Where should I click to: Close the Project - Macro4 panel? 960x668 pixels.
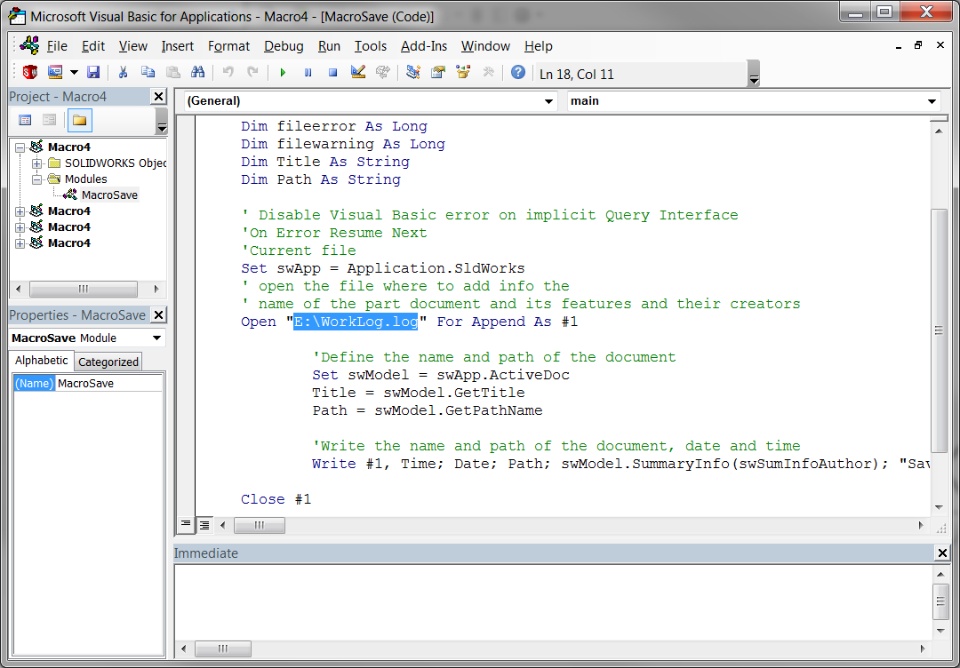coord(159,96)
